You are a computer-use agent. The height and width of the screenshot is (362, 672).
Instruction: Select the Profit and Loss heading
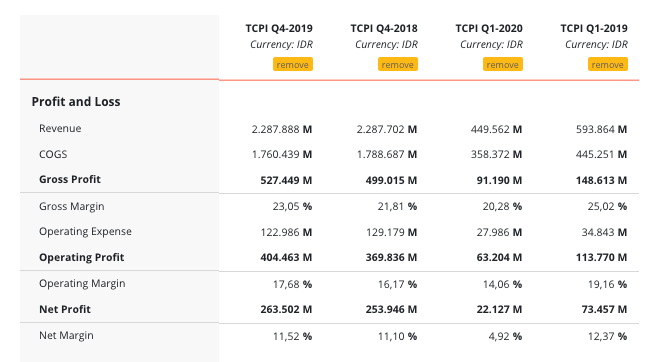click(76, 102)
